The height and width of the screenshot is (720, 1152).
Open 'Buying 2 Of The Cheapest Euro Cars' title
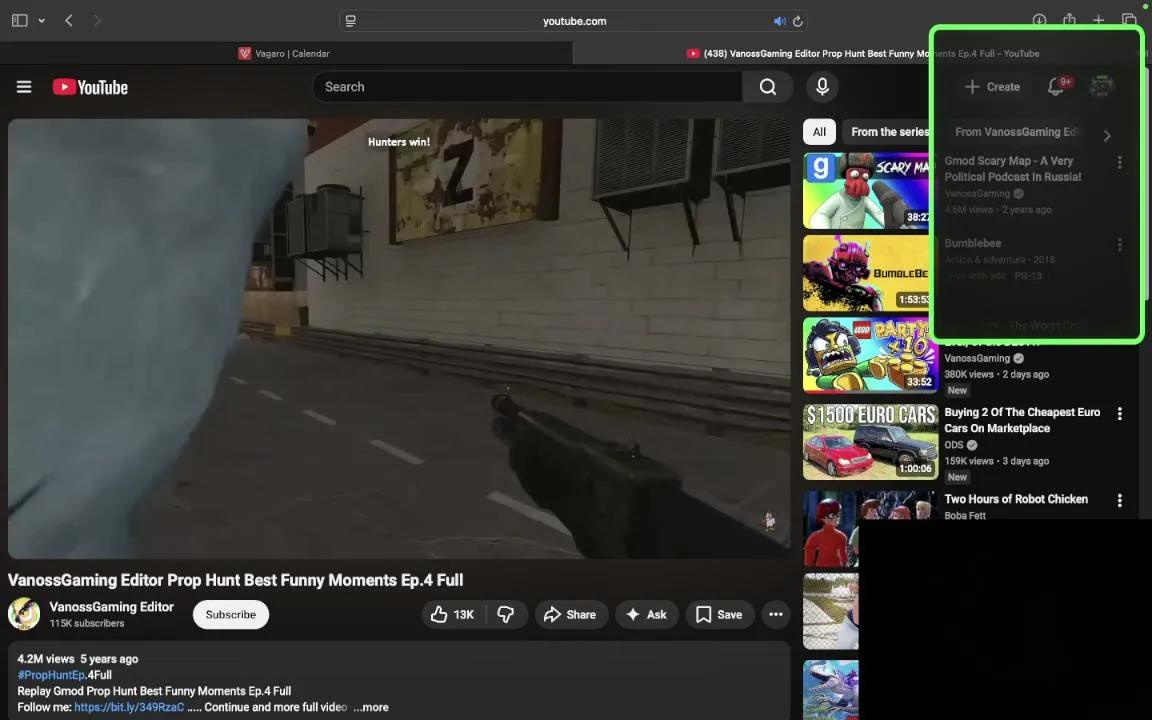pyautogui.click(x=1022, y=420)
